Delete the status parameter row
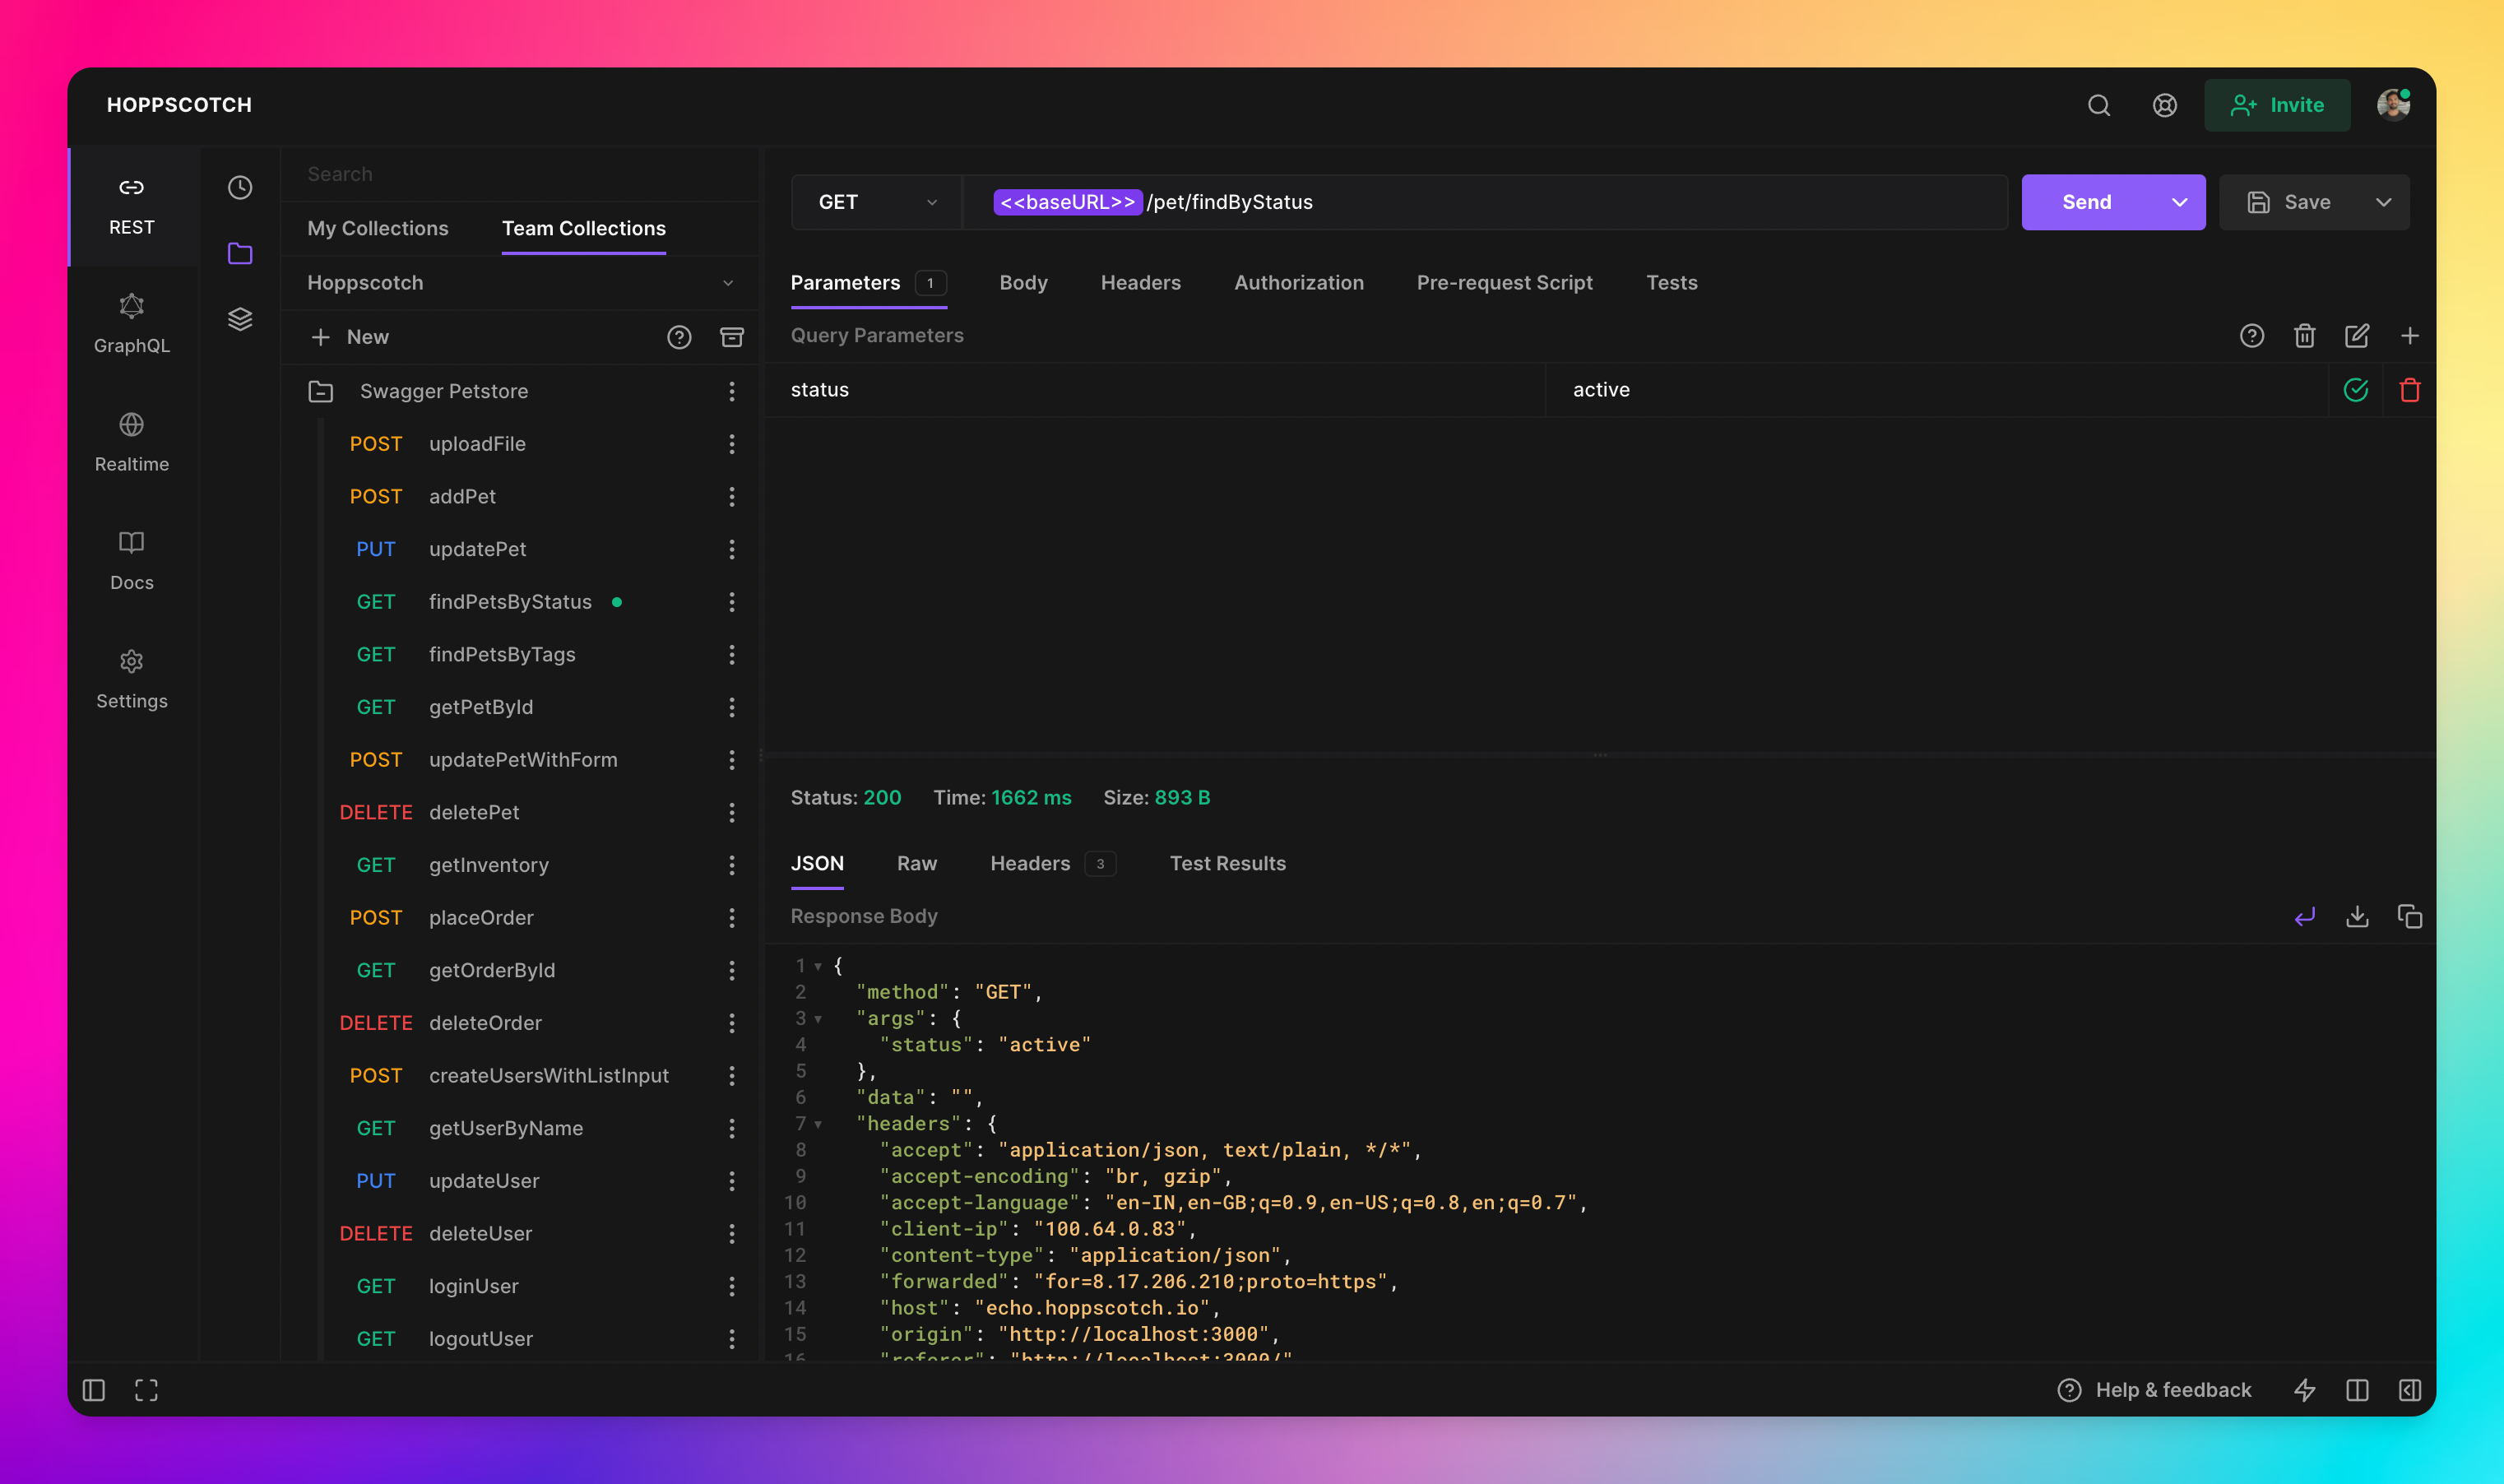 pos(2409,390)
